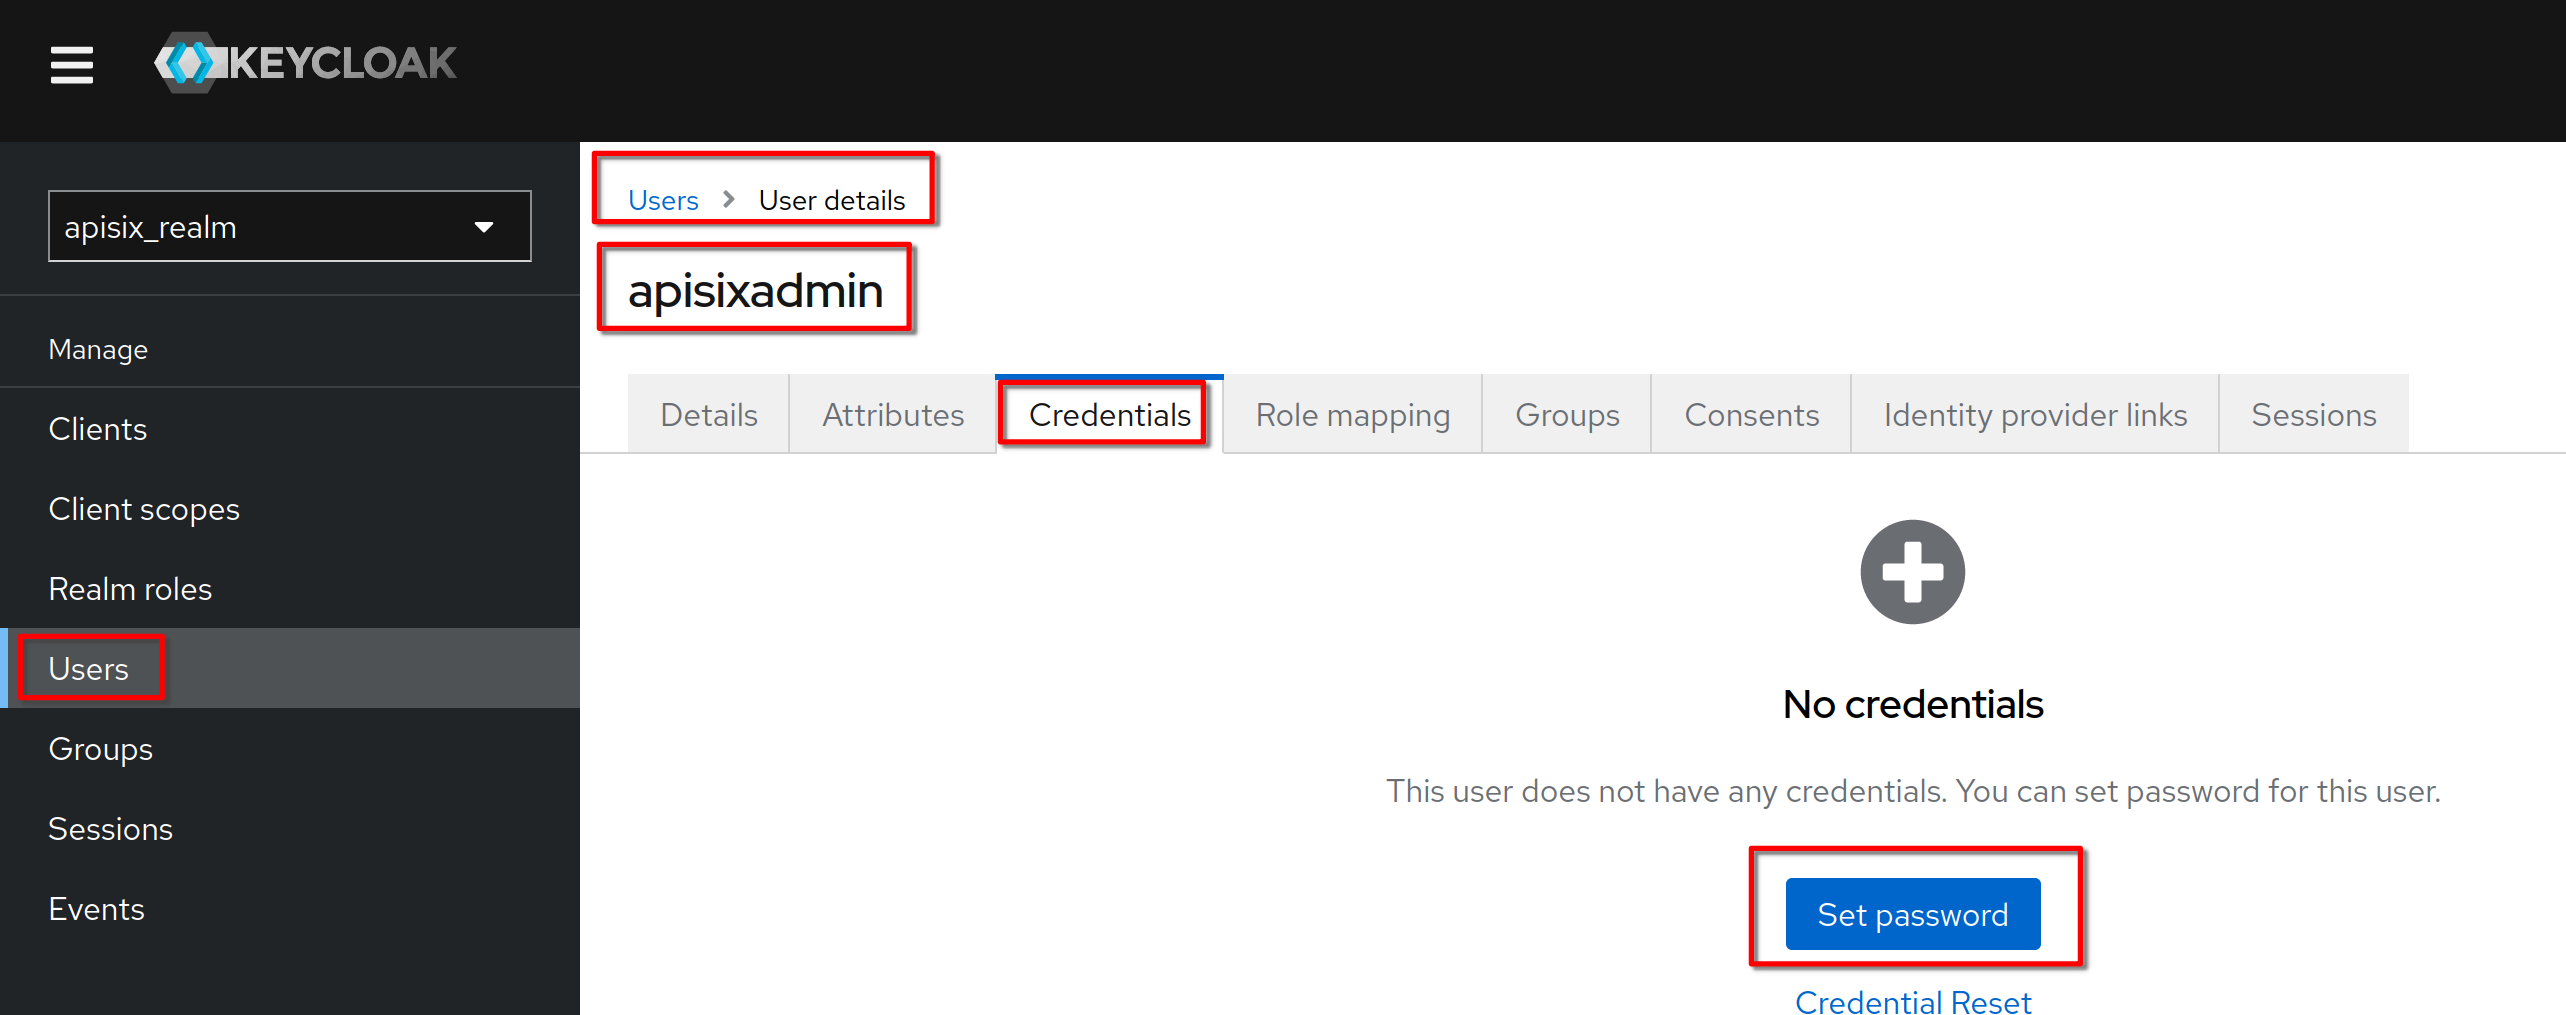Click the Keycloak logo

306,63
